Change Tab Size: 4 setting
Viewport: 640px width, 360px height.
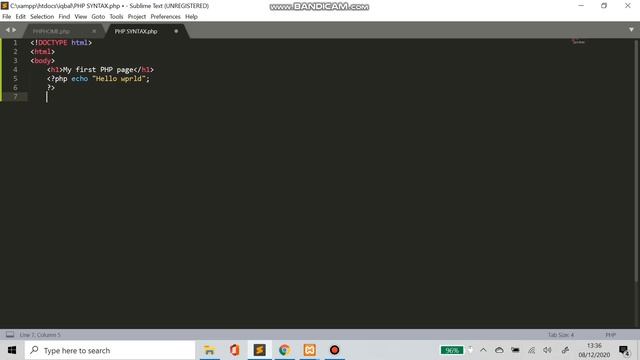561,335
